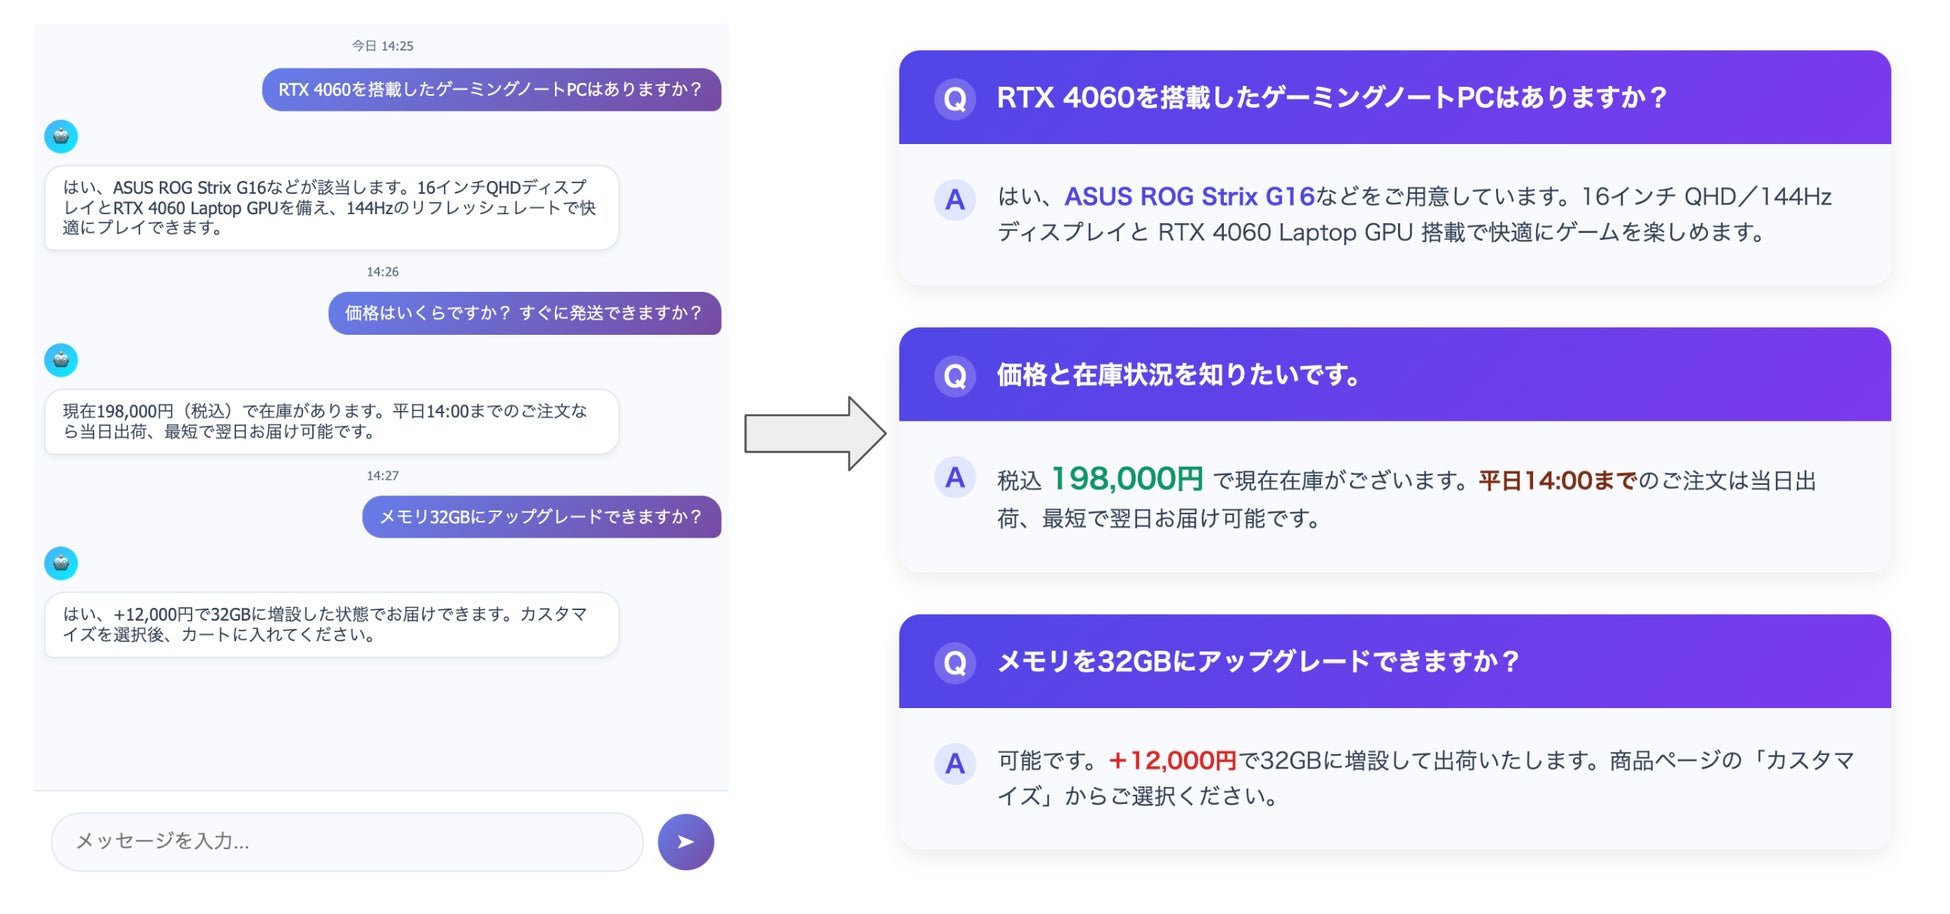
Task: Click the green 198,000円 price text
Action: tap(1127, 479)
